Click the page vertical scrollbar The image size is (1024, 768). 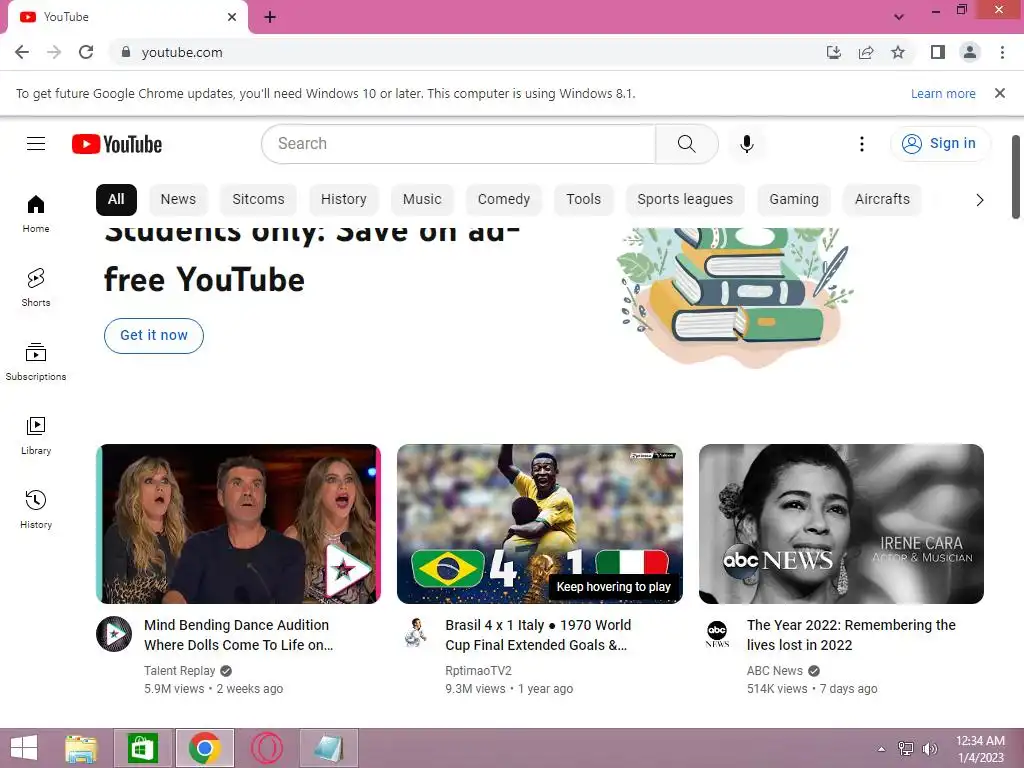(x=1016, y=178)
